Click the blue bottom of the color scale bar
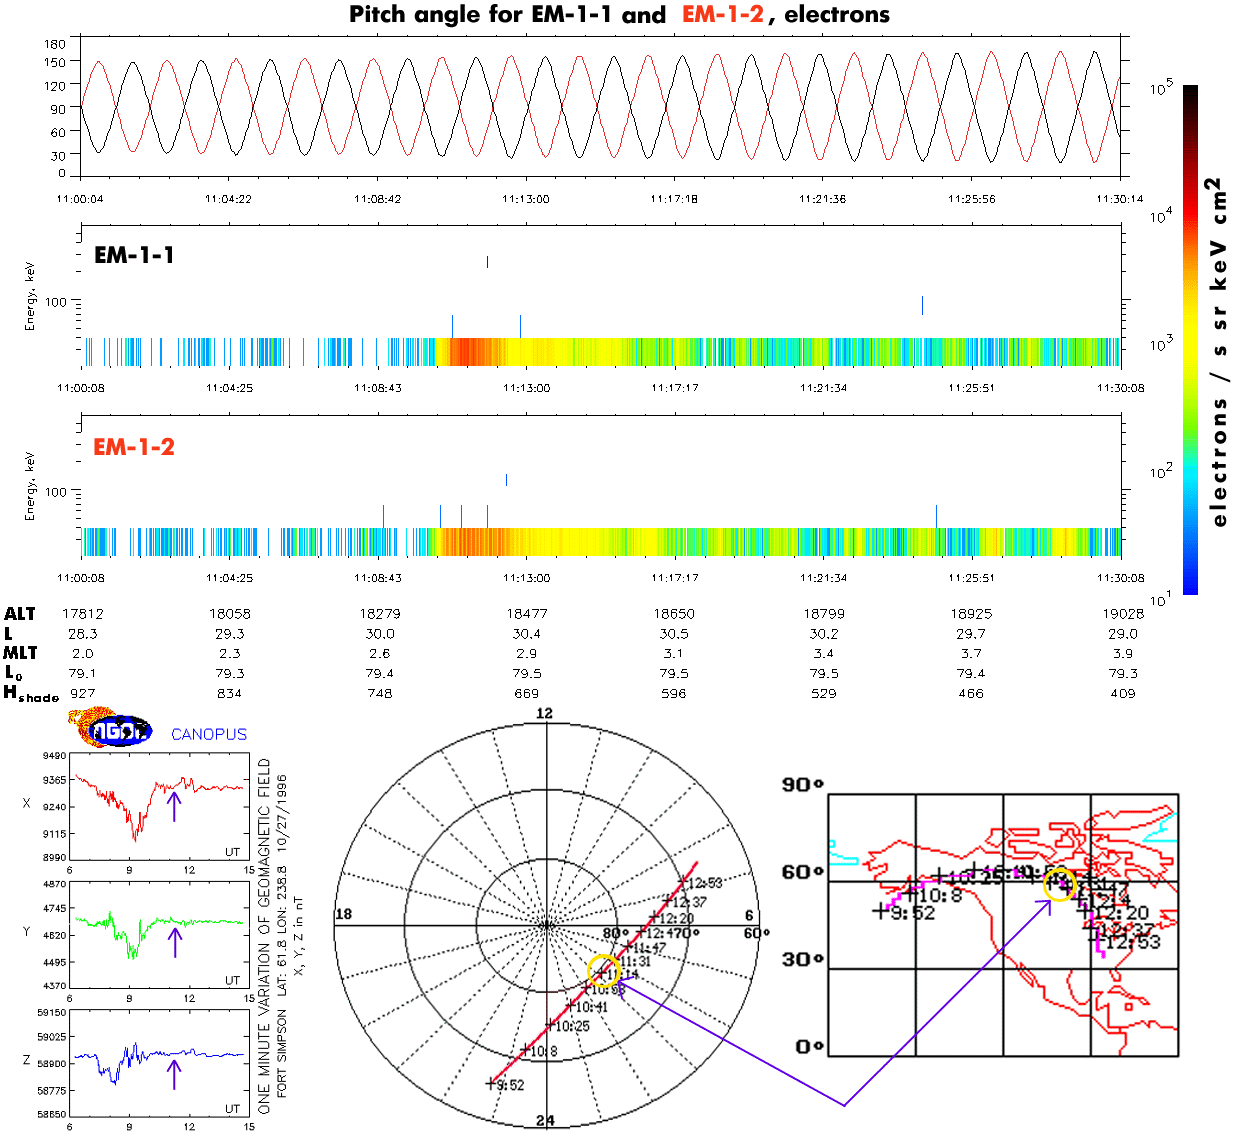Screen dimensions: 1233x1141 pos(1190,580)
